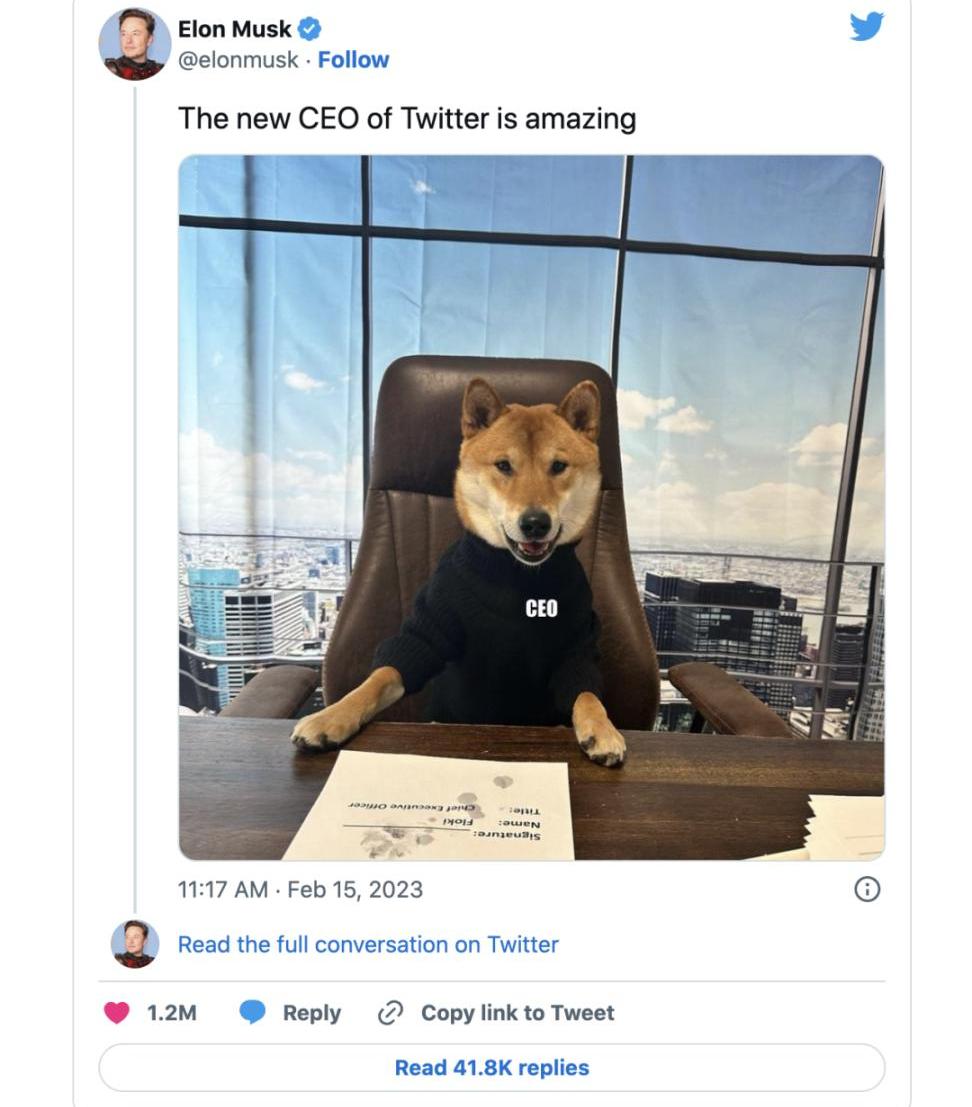This screenshot has width=972, height=1107.
Task: Read the full conversation on Twitter
Action: pyautogui.click(x=368, y=944)
